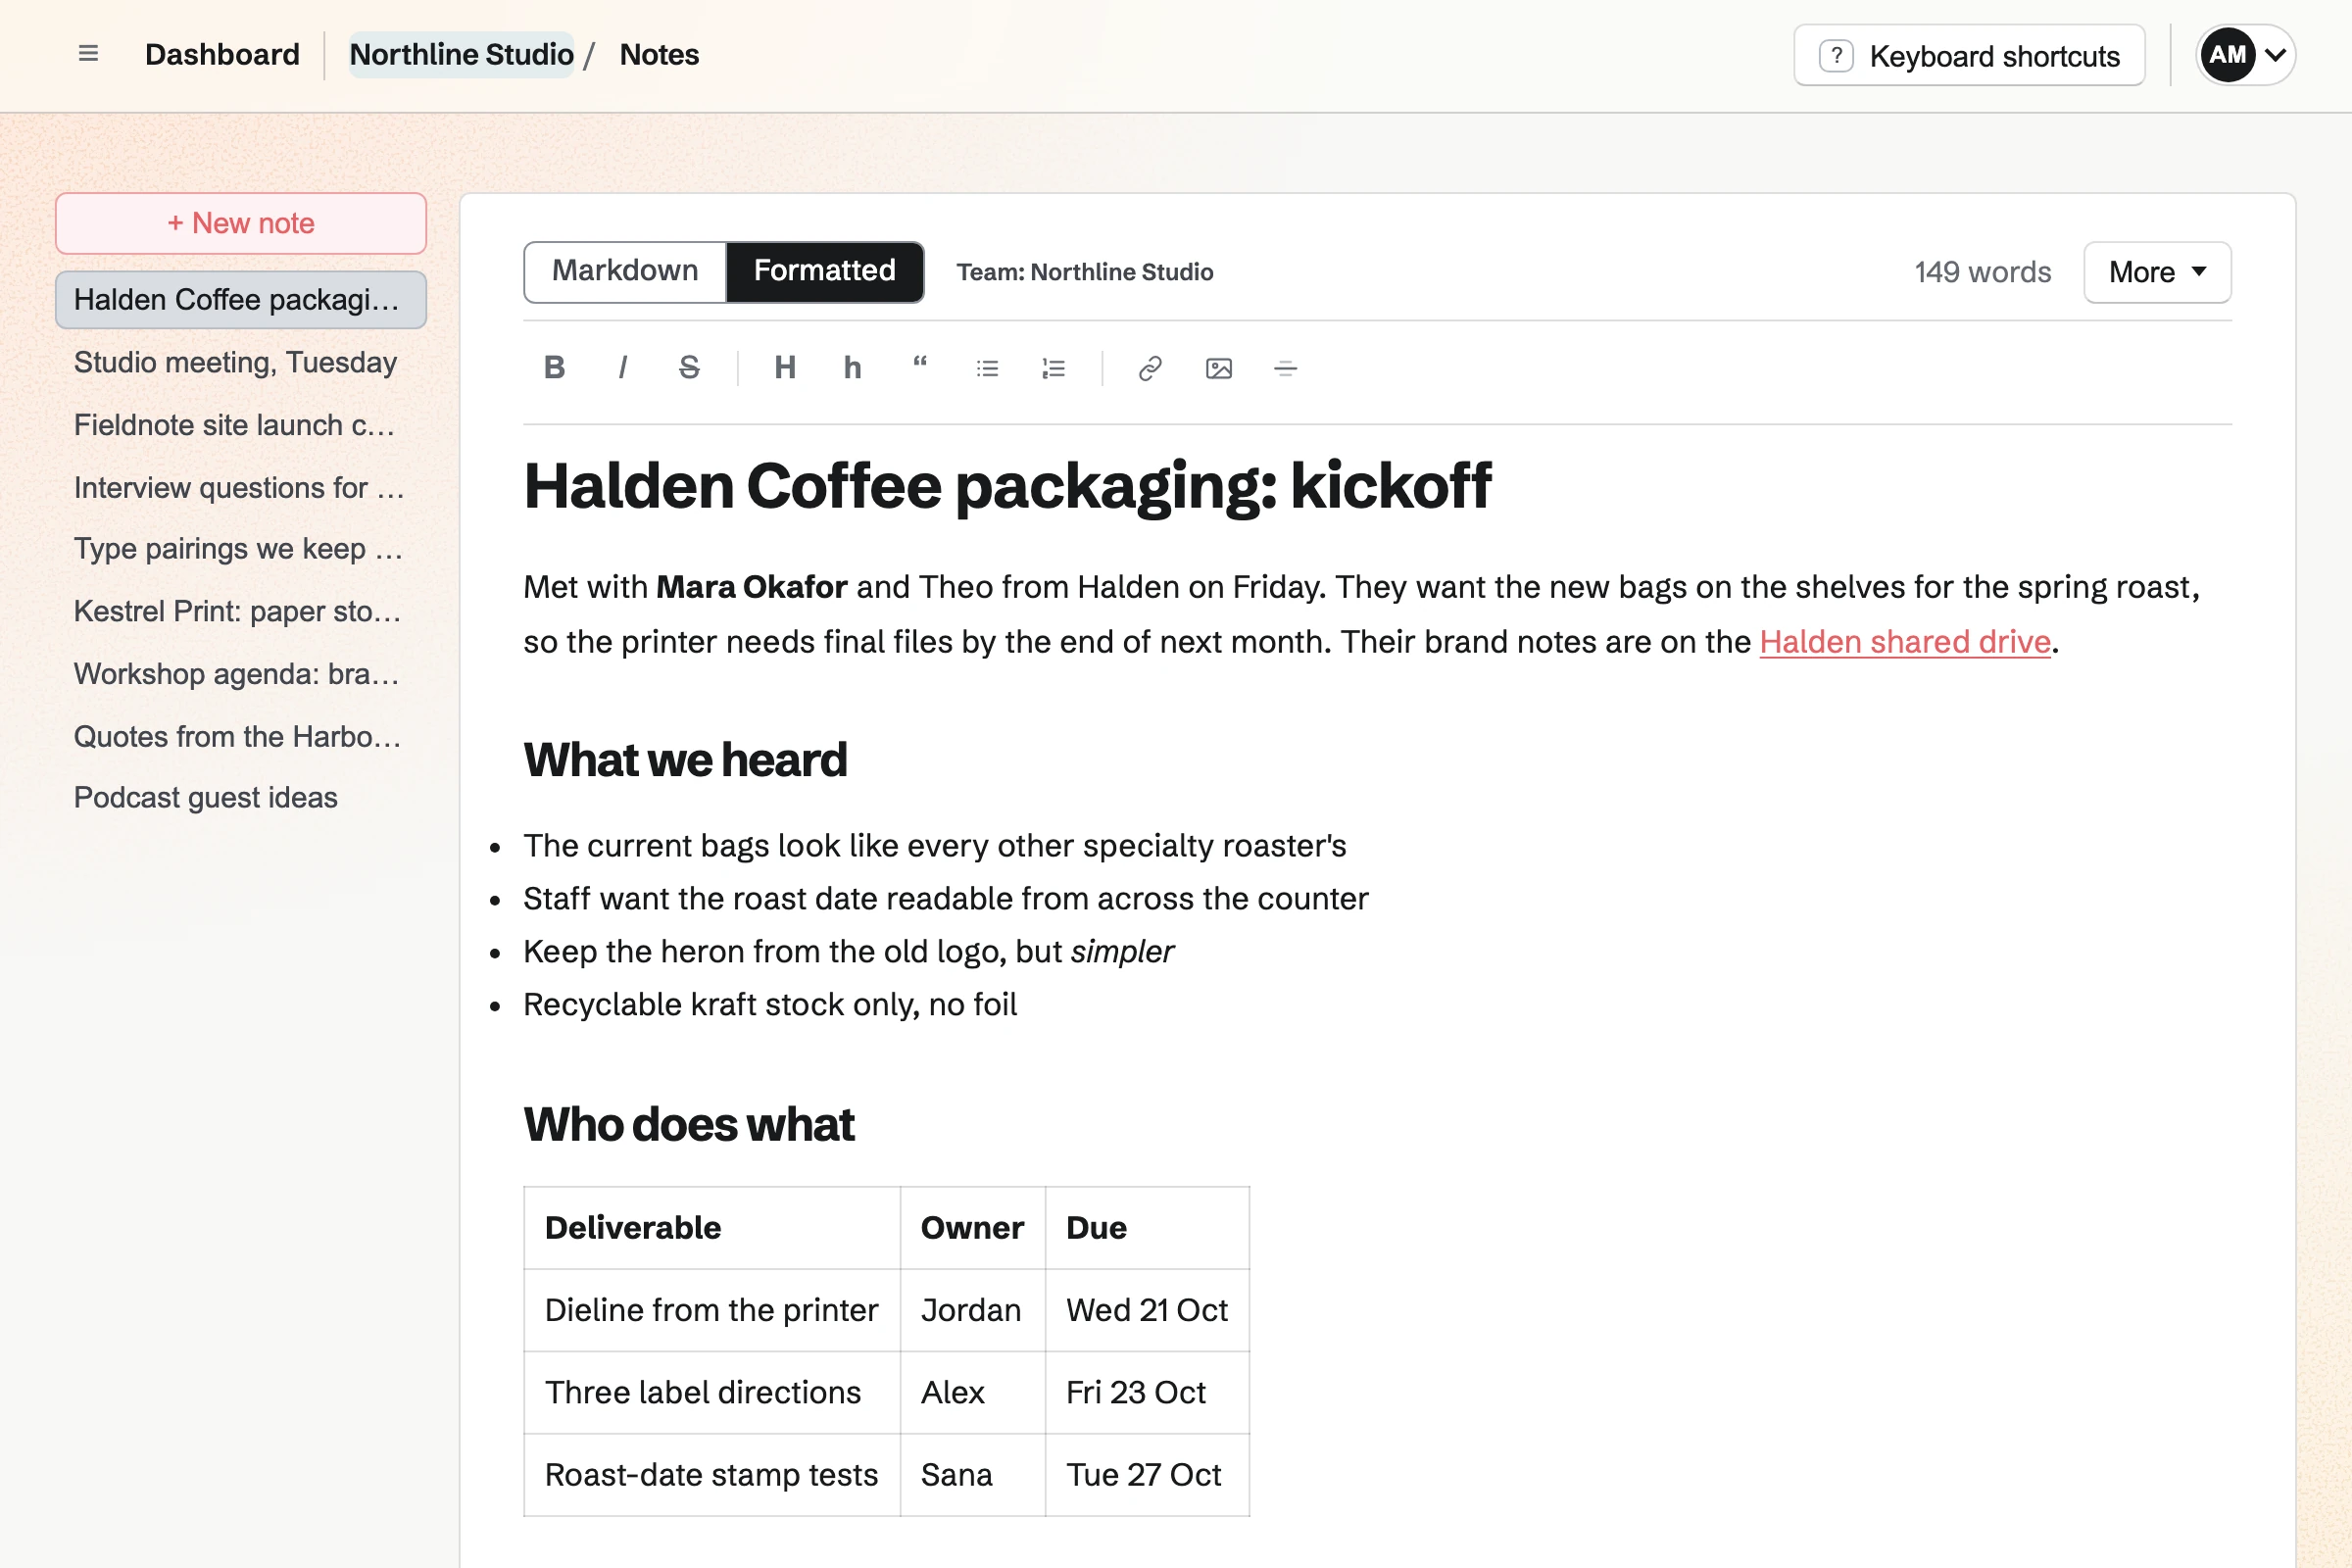The width and height of the screenshot is (2352, 1568).
Task: Click the 149 words counter
Action: click(x=1982, y=272)
